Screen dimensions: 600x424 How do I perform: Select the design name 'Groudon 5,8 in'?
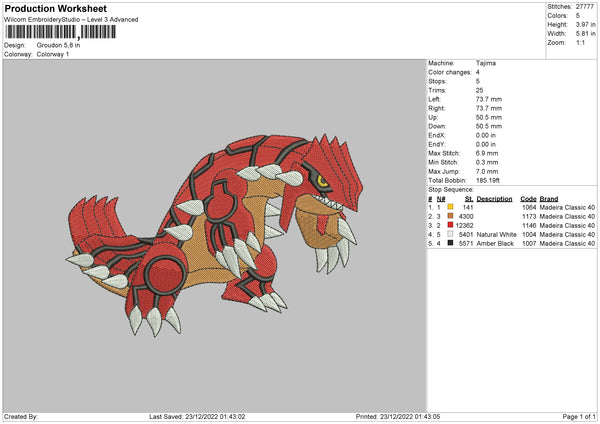click(58, 45)
